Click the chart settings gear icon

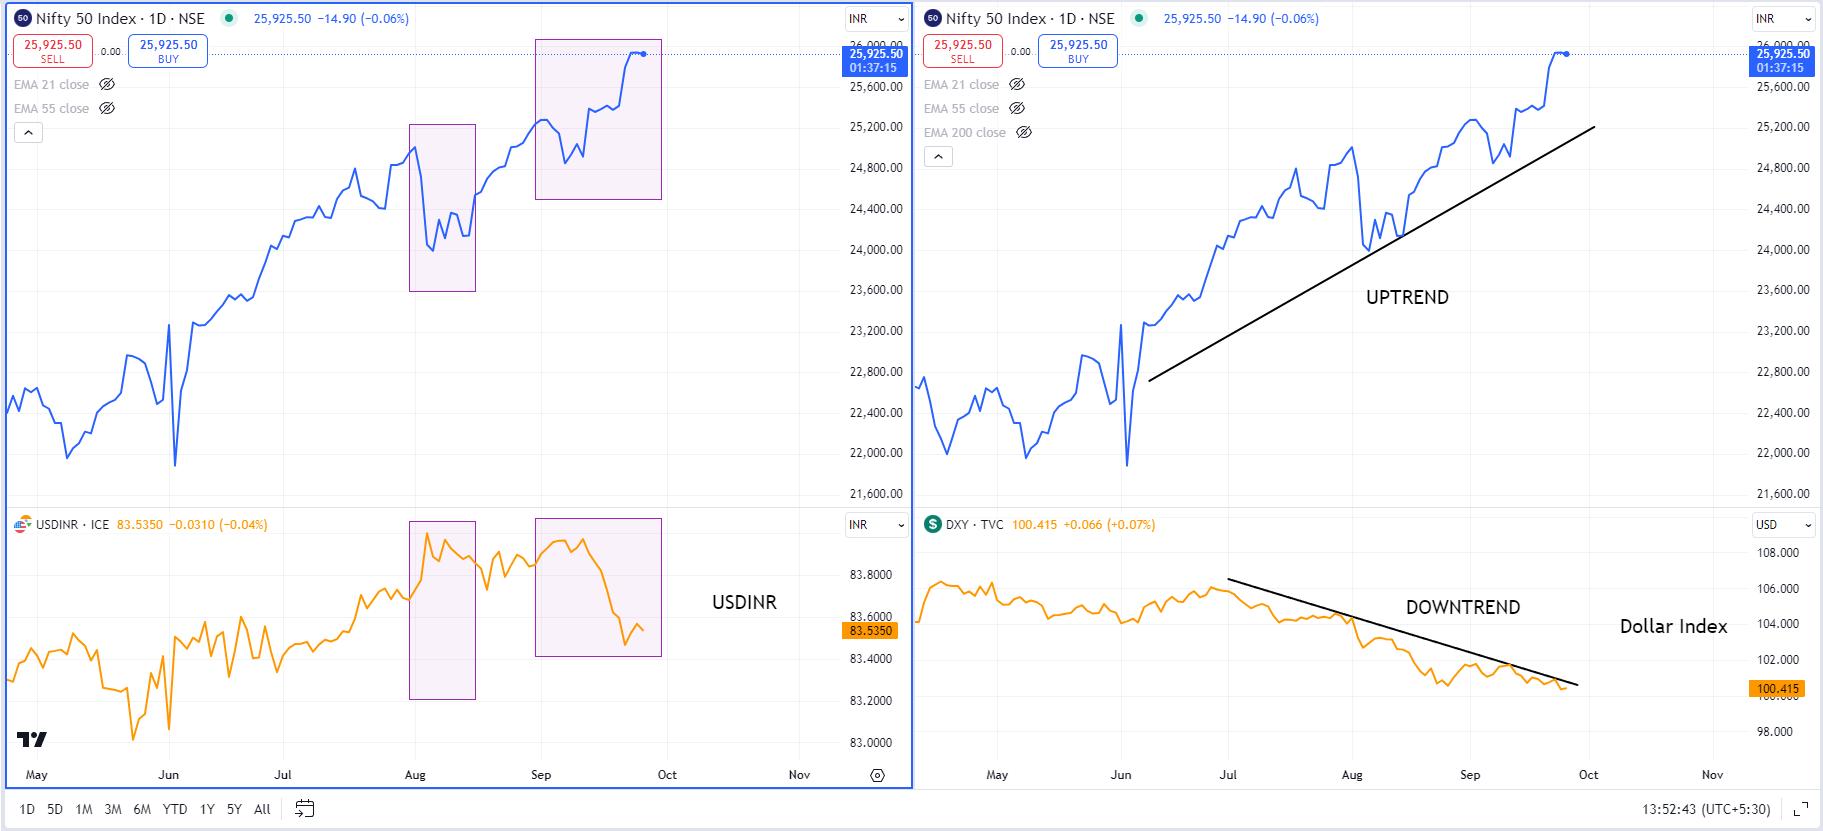click(877, 775)
